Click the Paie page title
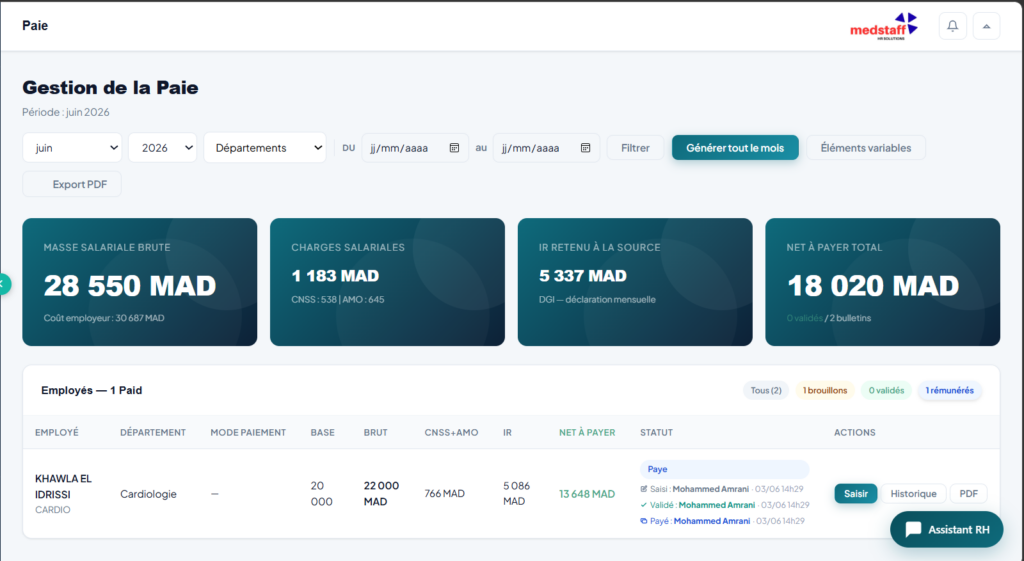 point(35,25)
